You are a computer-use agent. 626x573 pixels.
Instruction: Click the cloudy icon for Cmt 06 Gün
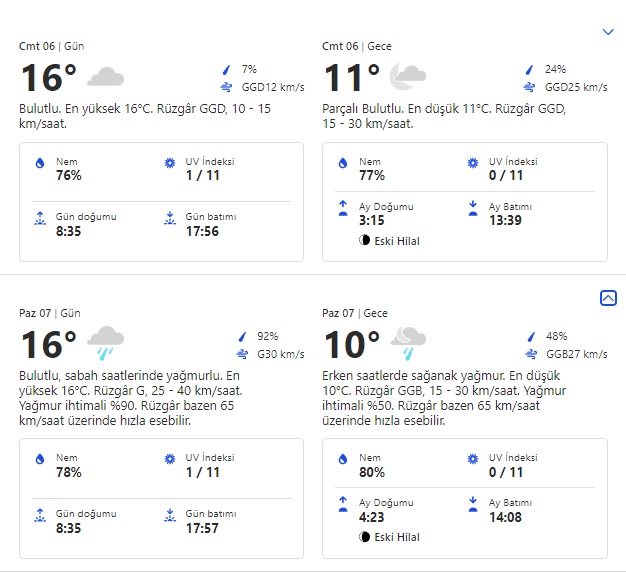point(105,77)
